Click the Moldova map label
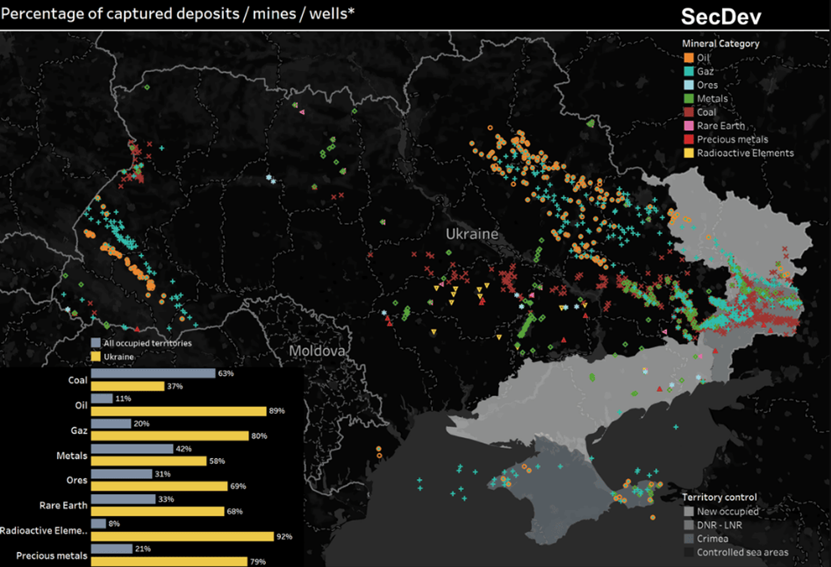831x567 pixels. pyautogui.click(x=316, y=352)
